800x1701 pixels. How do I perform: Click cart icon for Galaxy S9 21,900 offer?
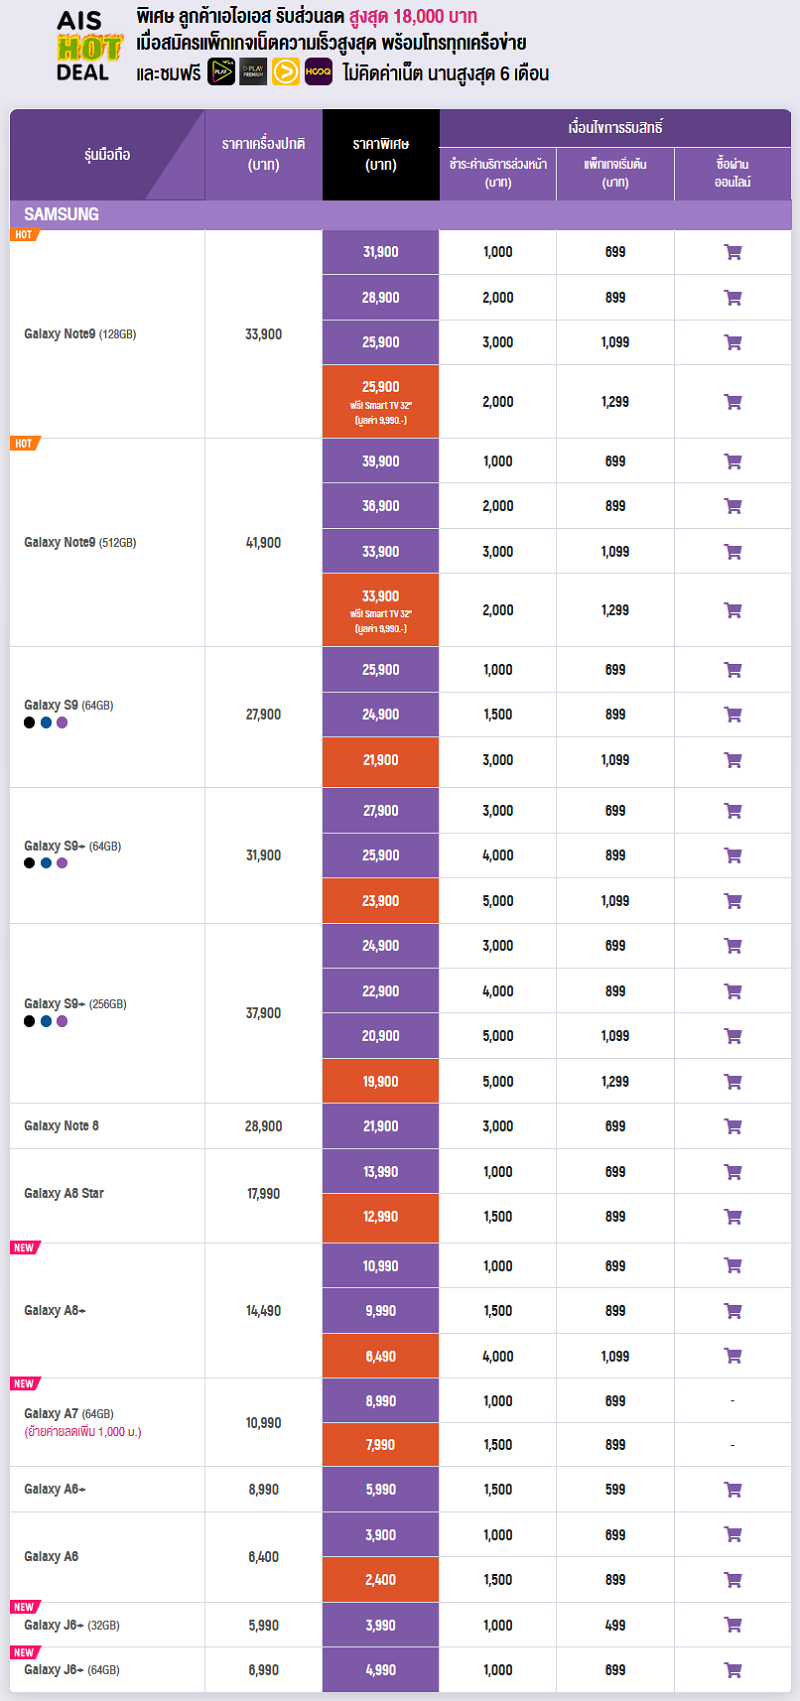733,760
